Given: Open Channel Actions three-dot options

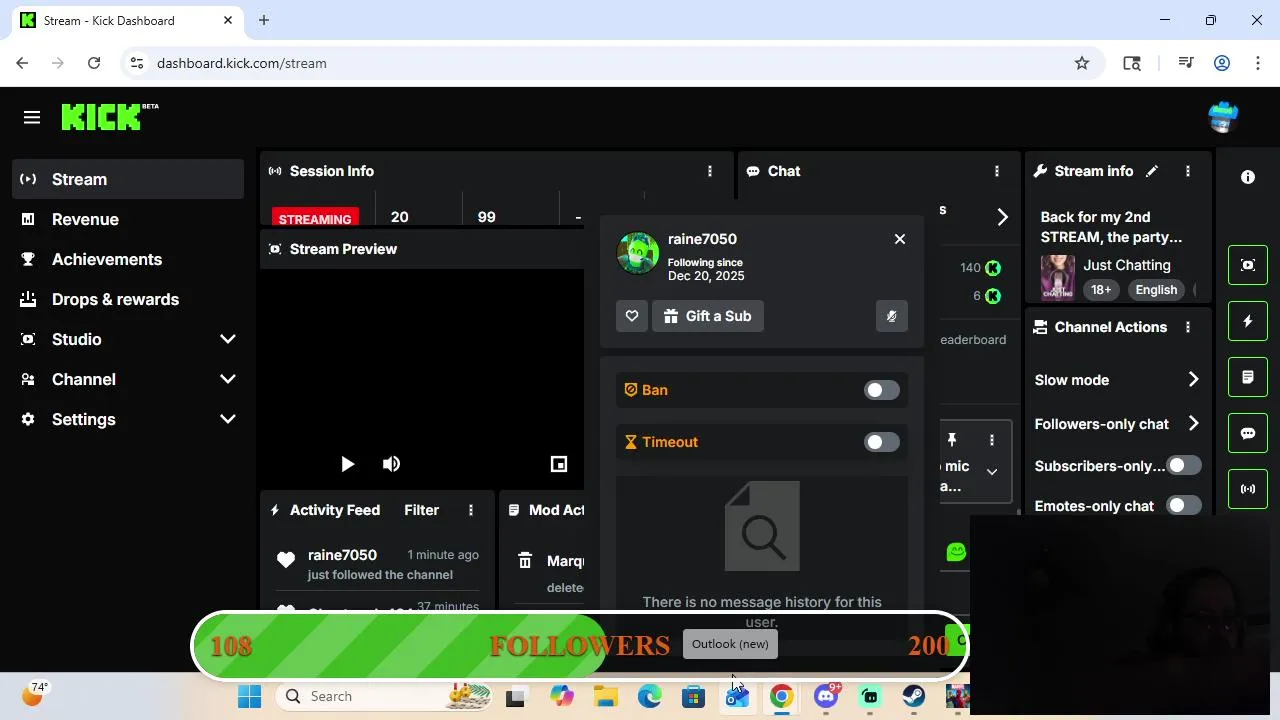Looking at the screenshot, I should [1187, 327].
